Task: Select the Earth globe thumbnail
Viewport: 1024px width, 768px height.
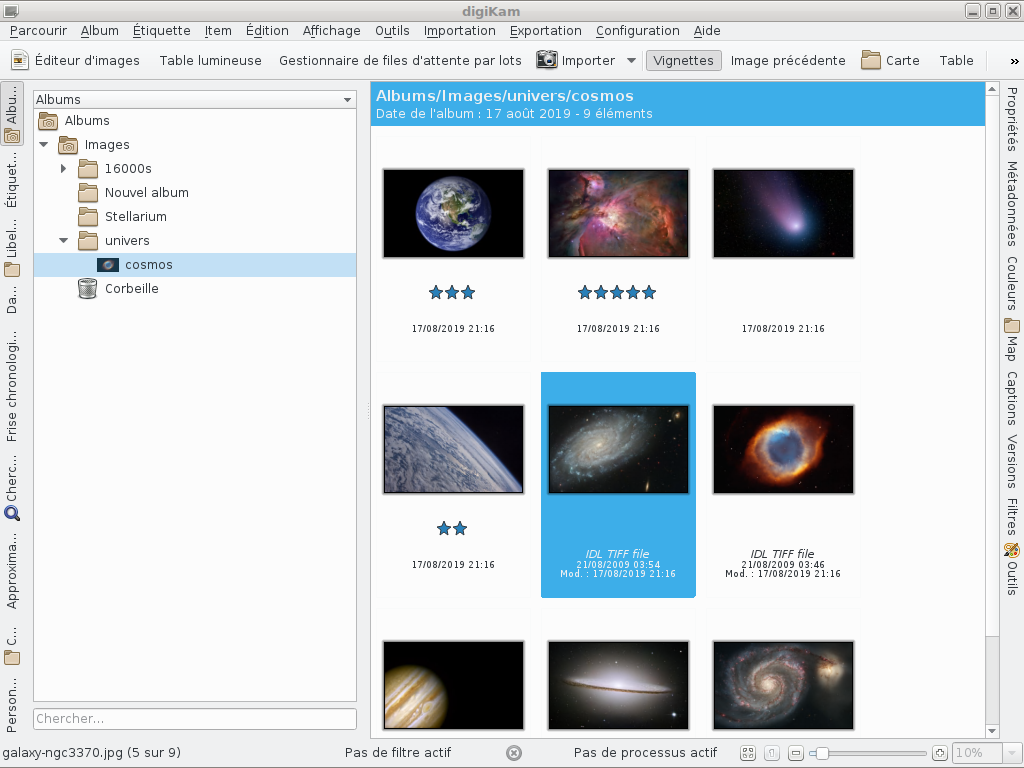Action: pyautogui.click(x=453, y=213)
